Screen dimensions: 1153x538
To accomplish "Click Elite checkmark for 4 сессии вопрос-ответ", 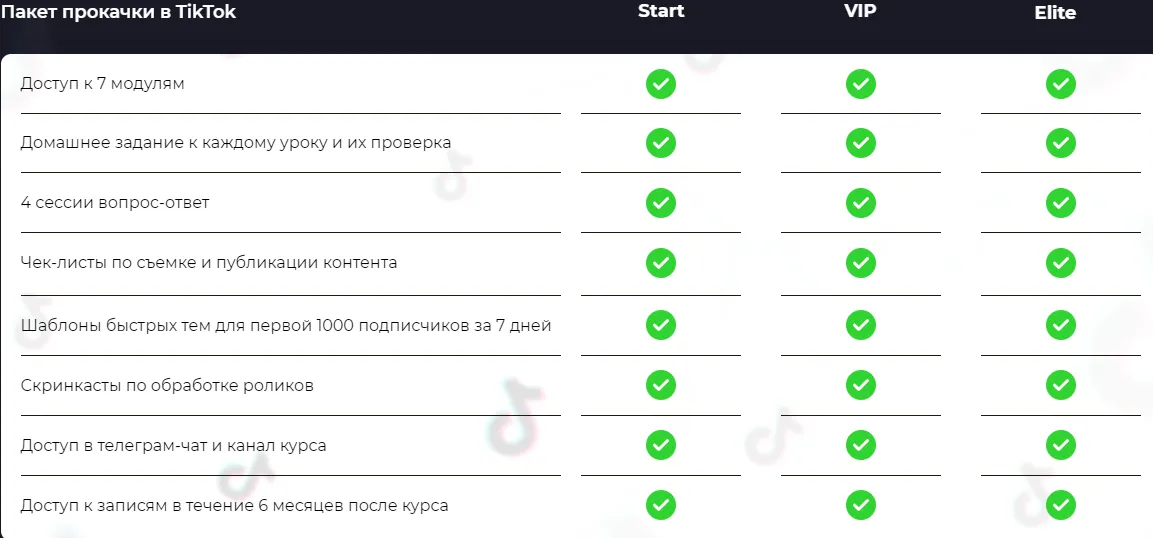I will pyautogui.click(x=1060, y=203).
